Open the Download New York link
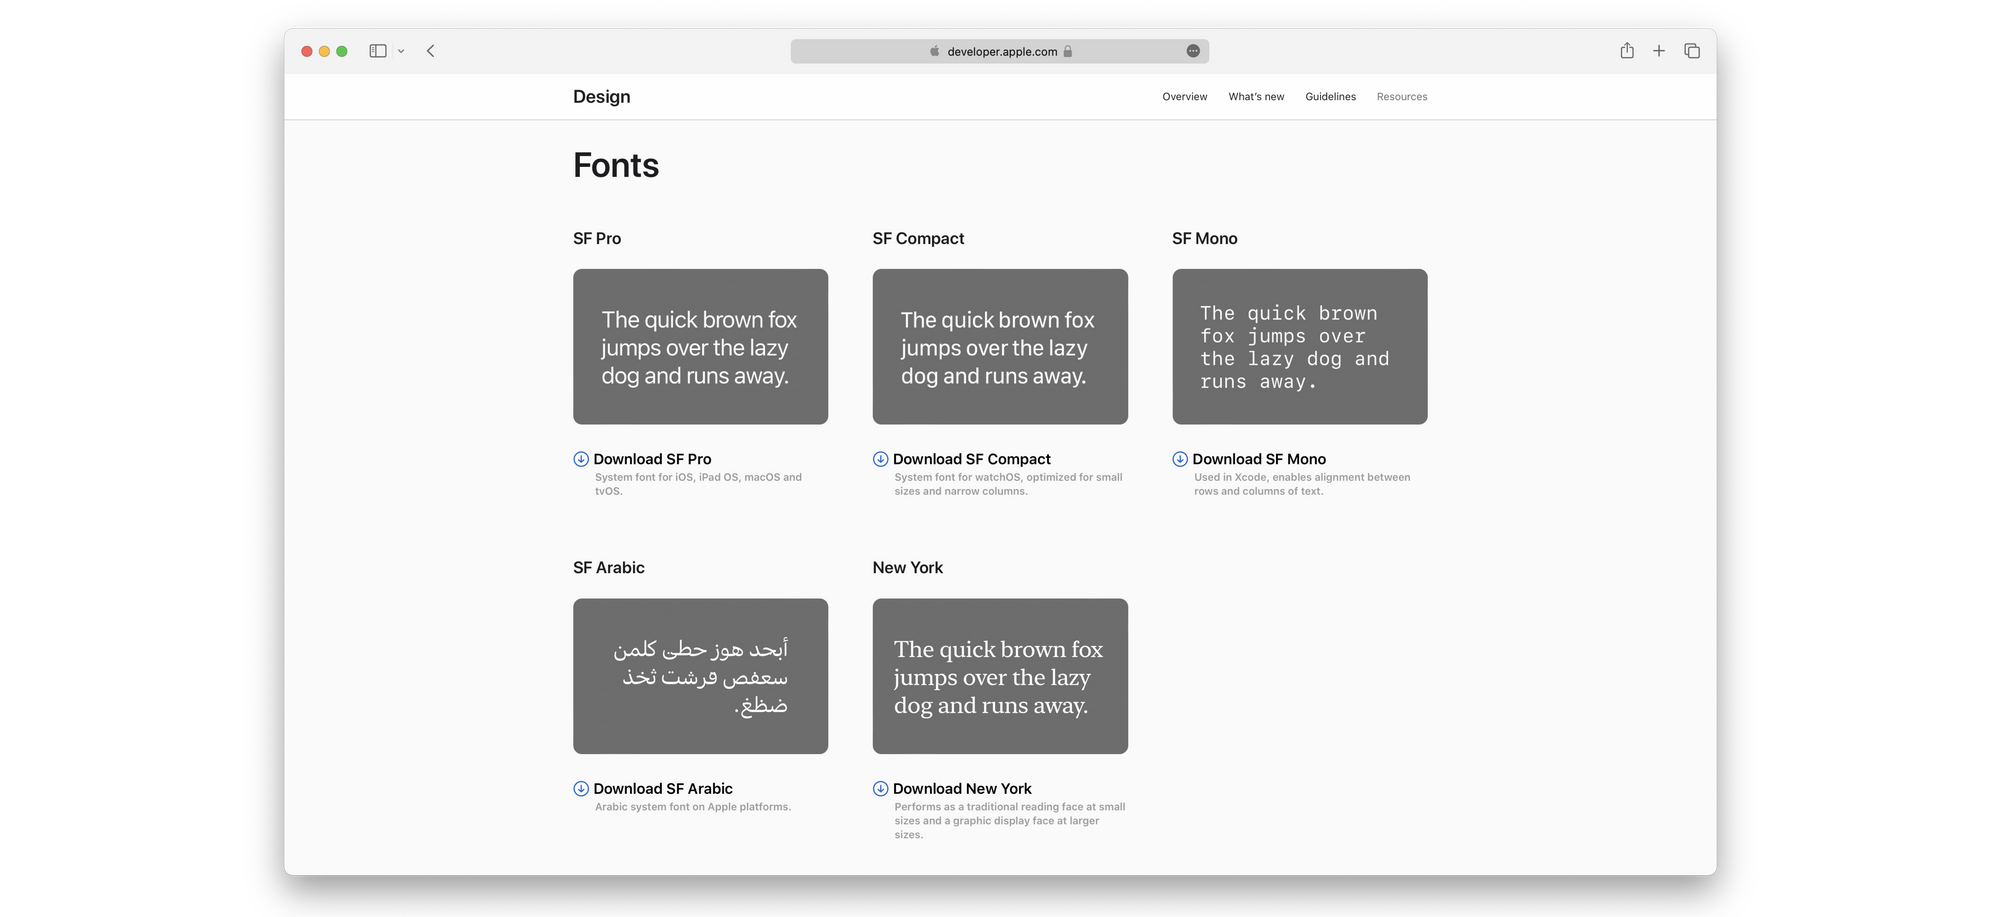This screenshot has width=2000, height=917. pyautogui.click(x=962, y=789)
